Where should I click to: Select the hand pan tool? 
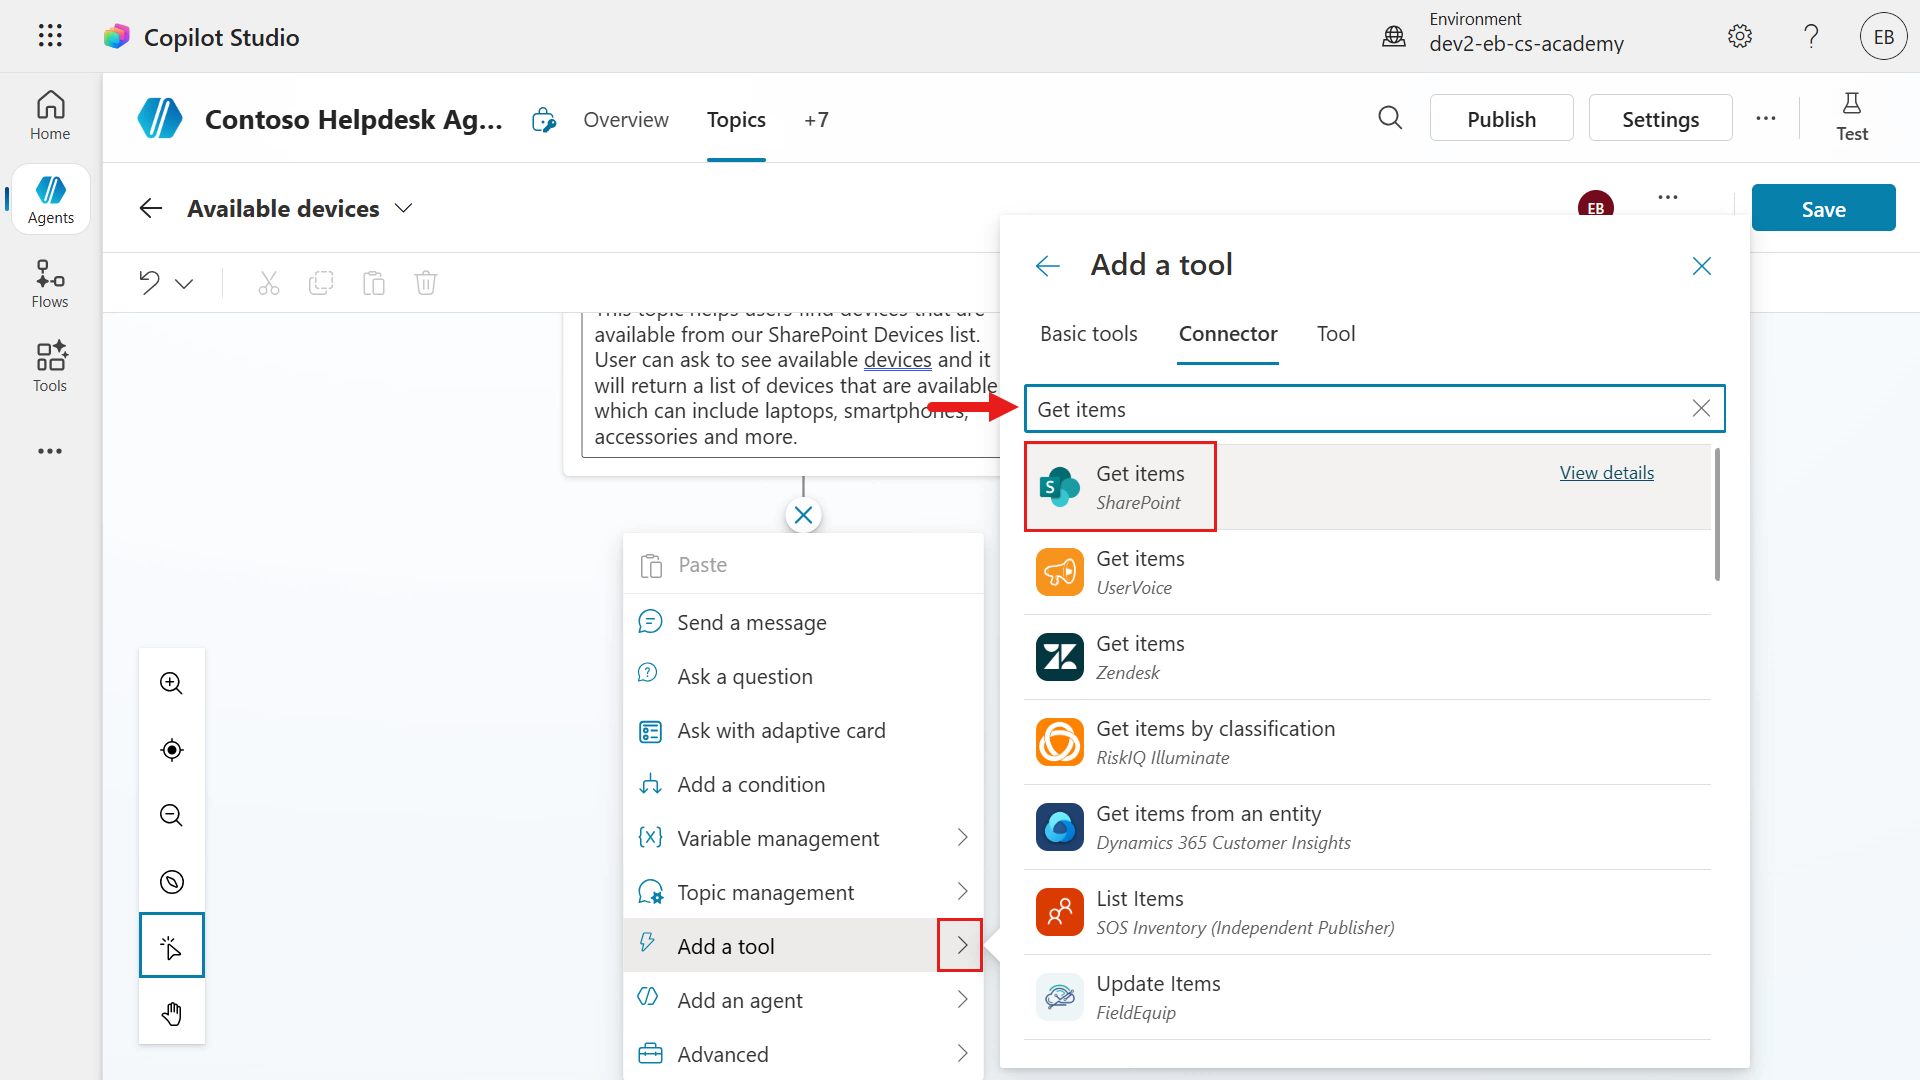(x=172, y=1014)
